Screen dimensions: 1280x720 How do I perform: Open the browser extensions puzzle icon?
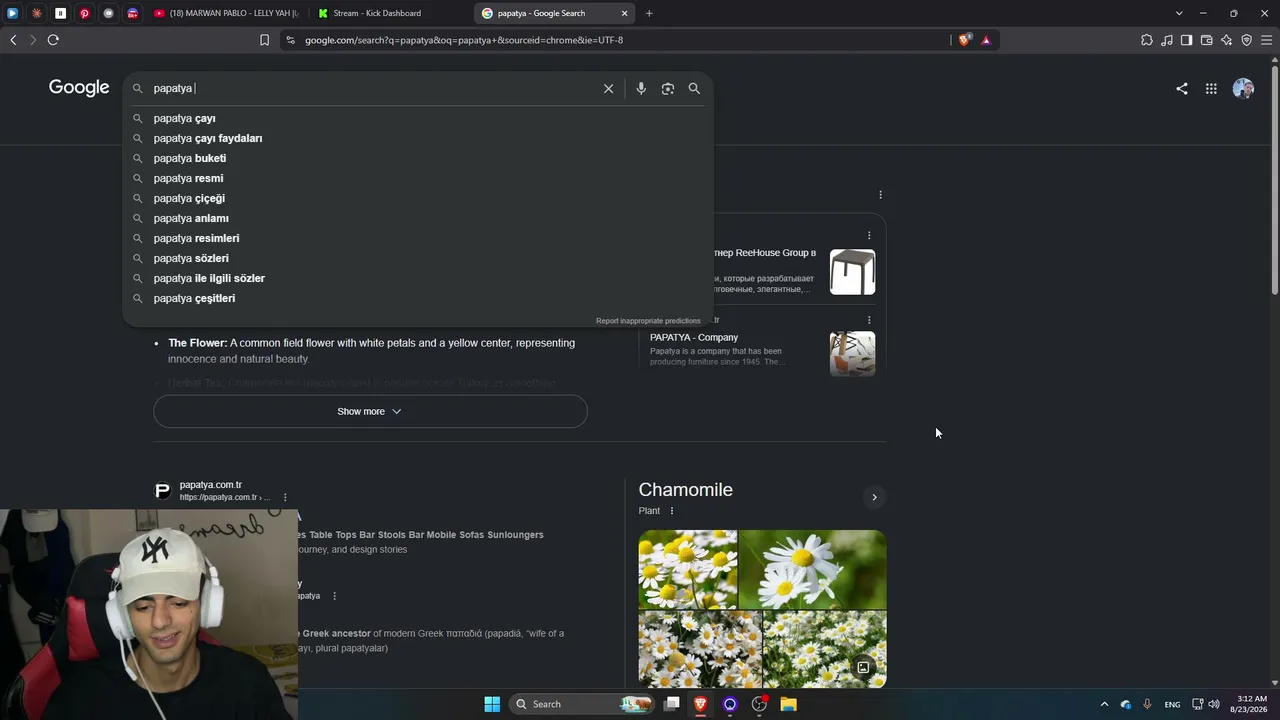(x=1147, y=40)
